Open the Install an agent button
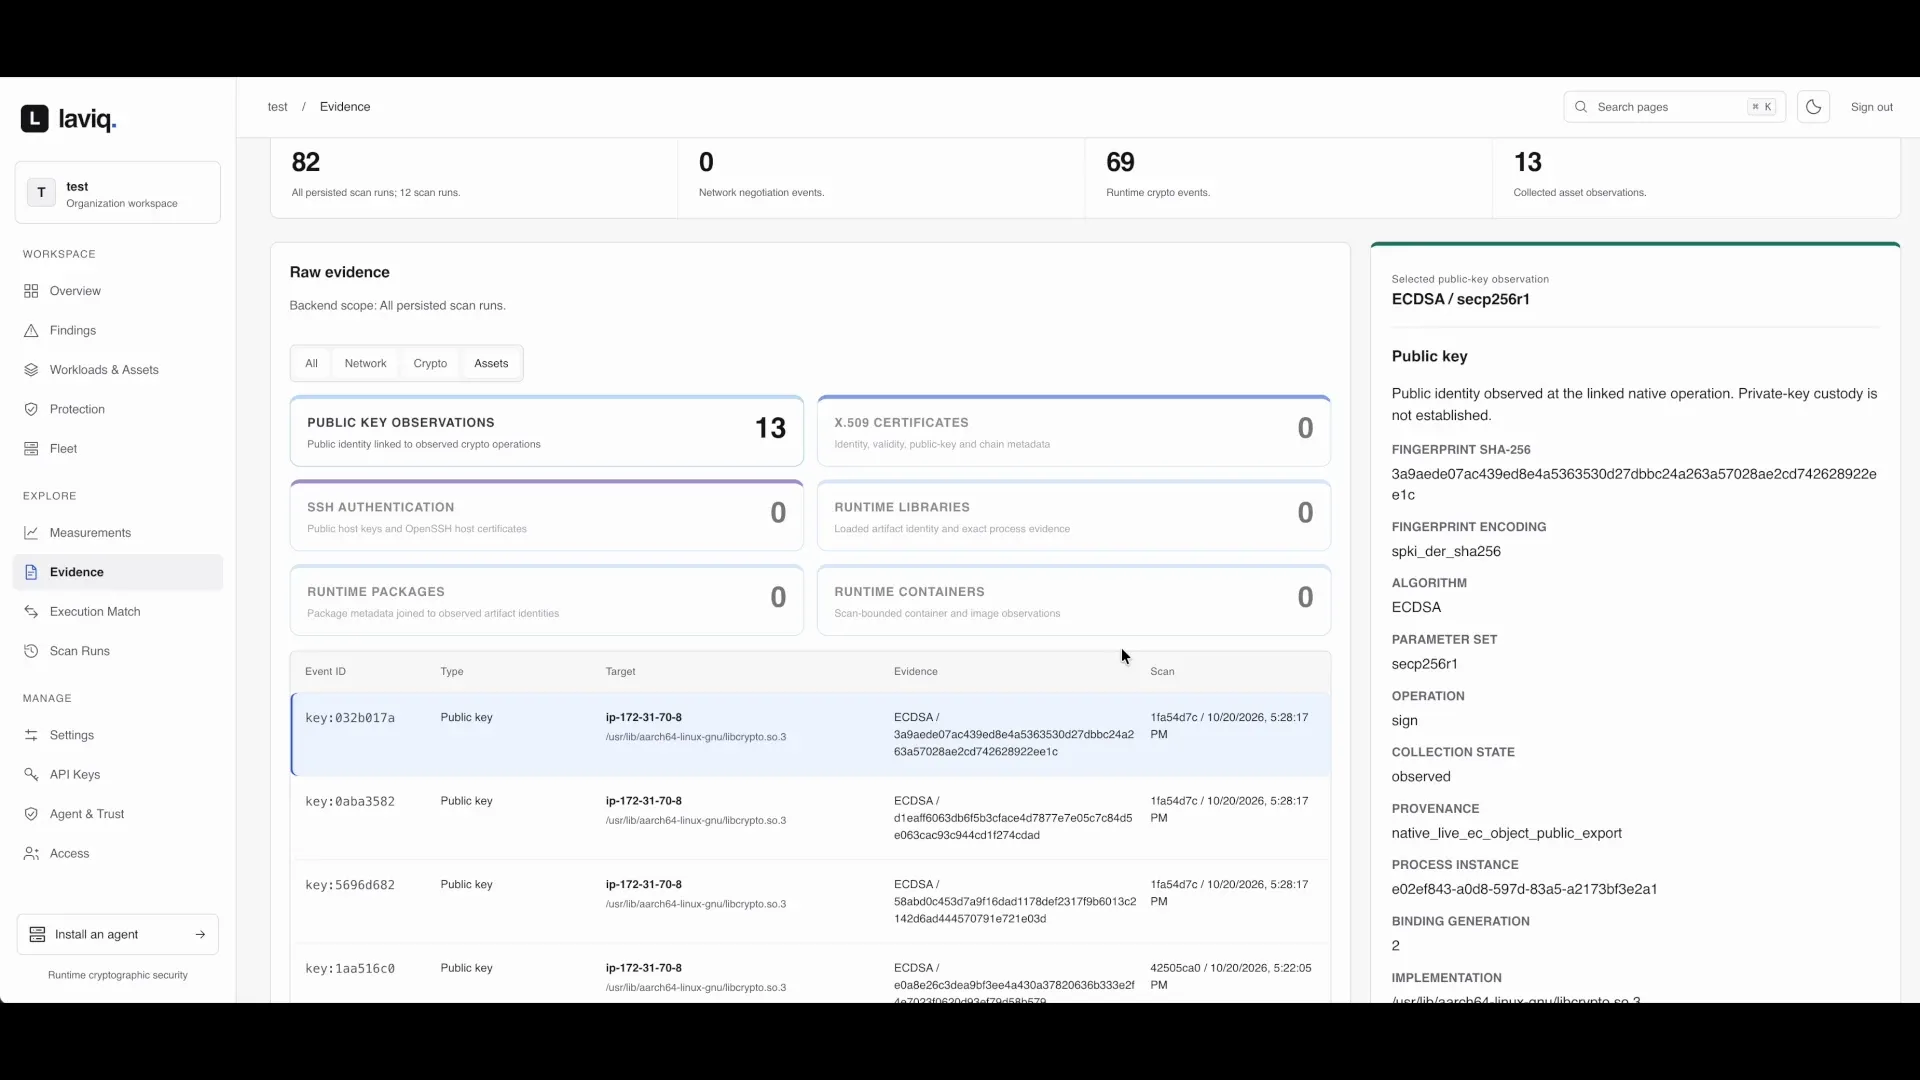 coord(118,935)
